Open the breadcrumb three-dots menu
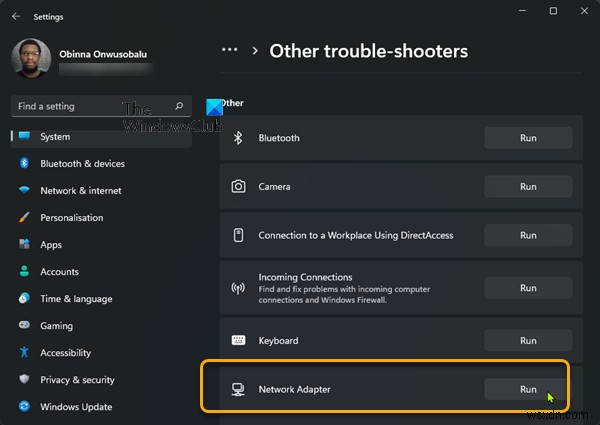 click(230, 50)
